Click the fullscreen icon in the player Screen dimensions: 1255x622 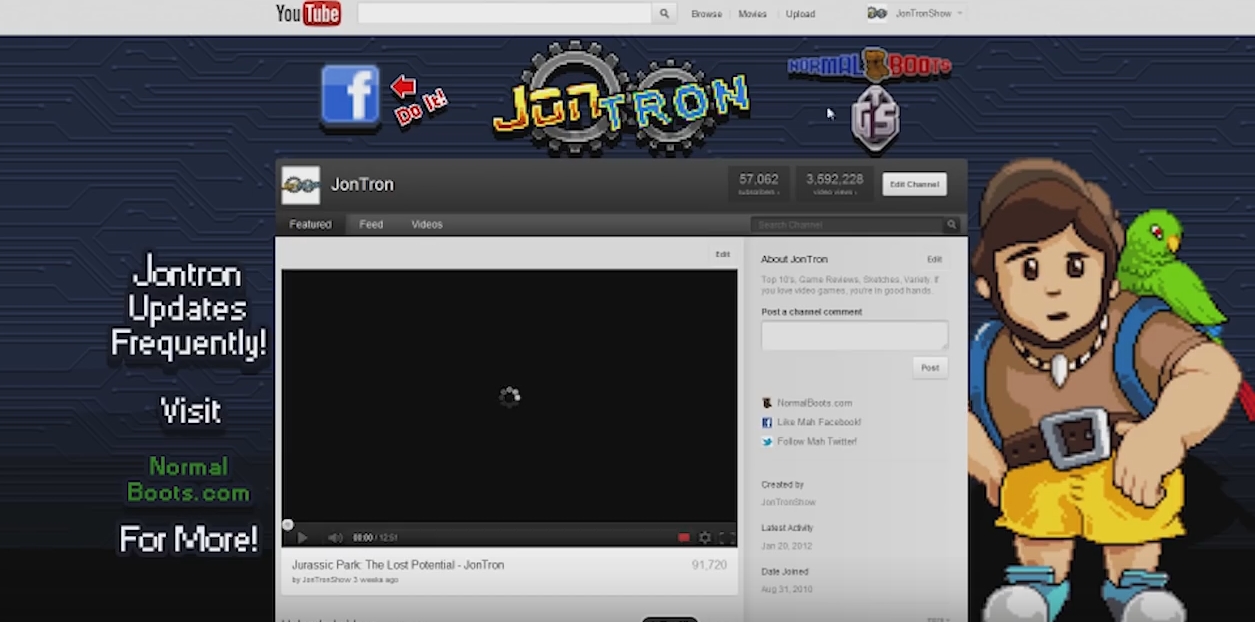(x=727, y=537)
